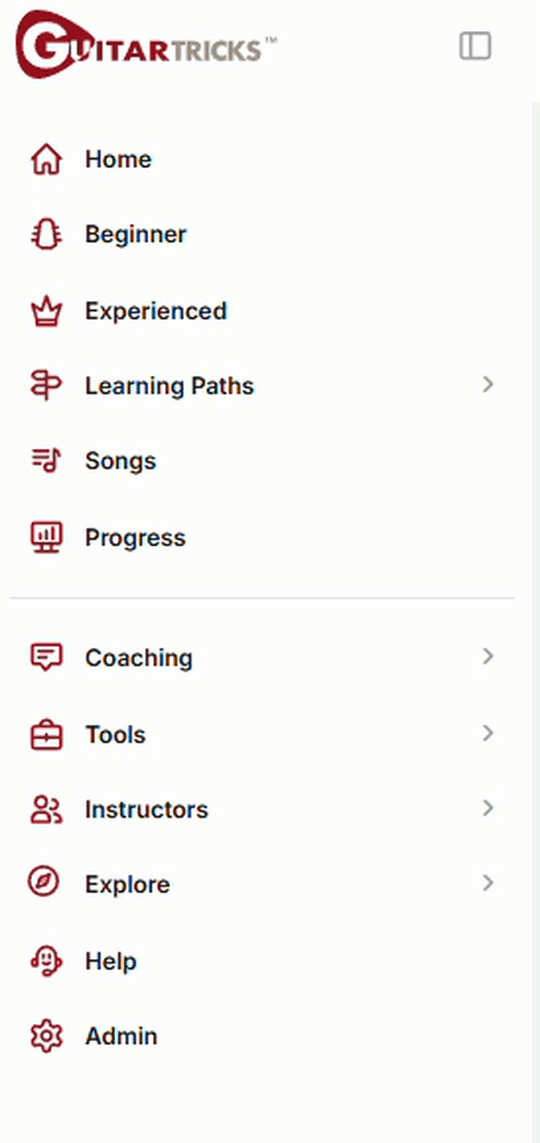Image resolution: width=540 pixels, height=1143 pixels.
Task: Expand the Learning Paths chevron
Action: [x=488, y=384]
